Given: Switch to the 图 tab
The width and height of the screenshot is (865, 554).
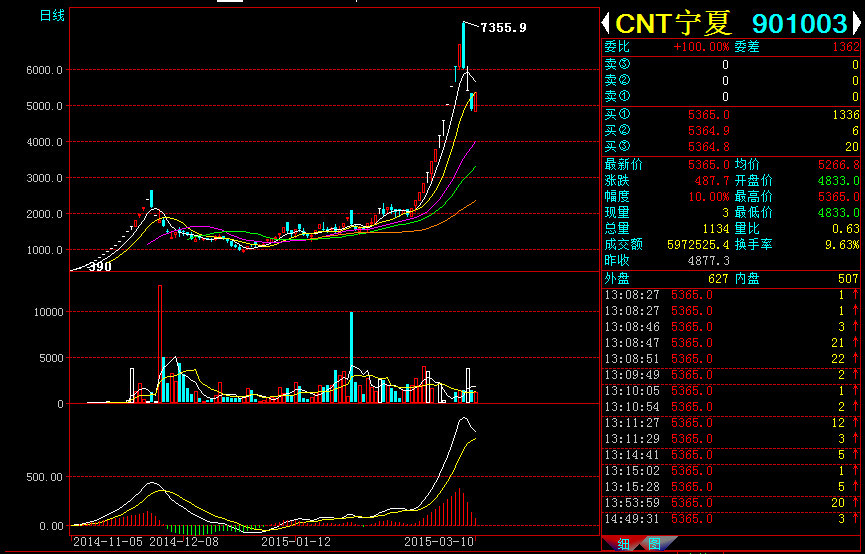Looking at the screenshot, I should 654,545.
